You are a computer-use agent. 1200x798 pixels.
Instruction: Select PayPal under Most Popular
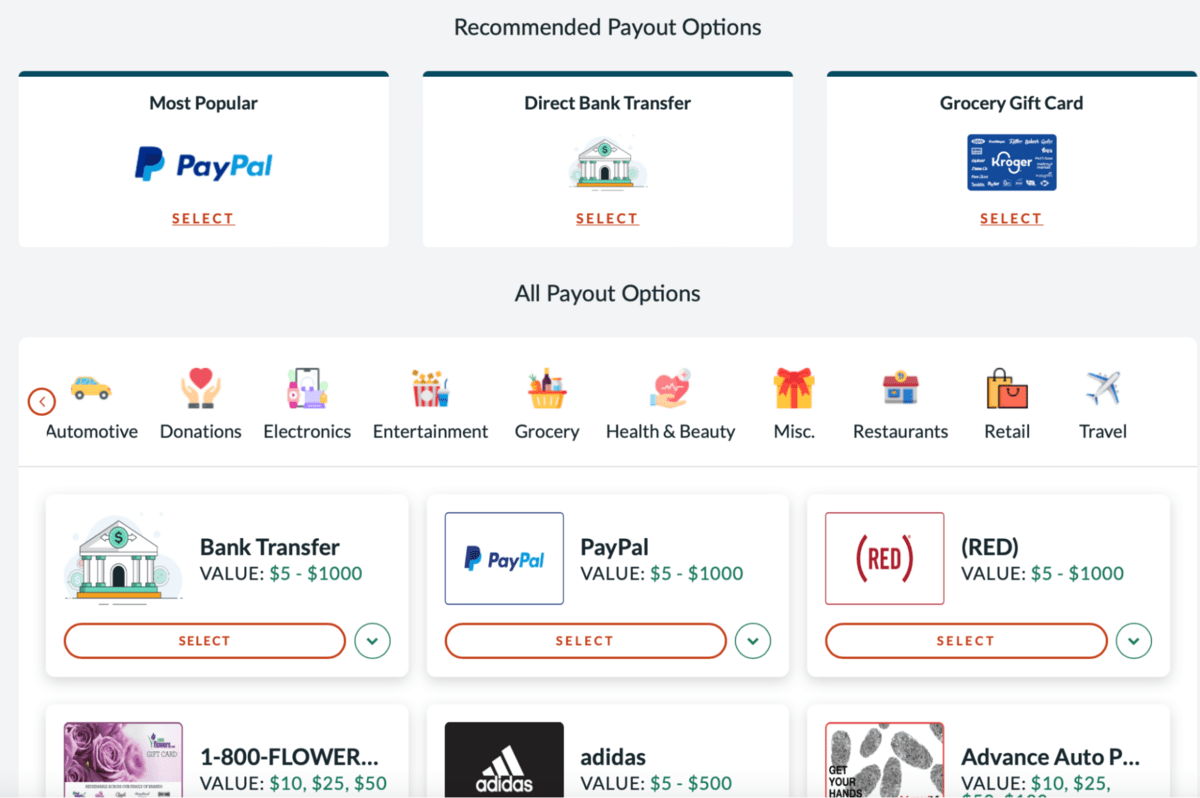pos(203,219)
